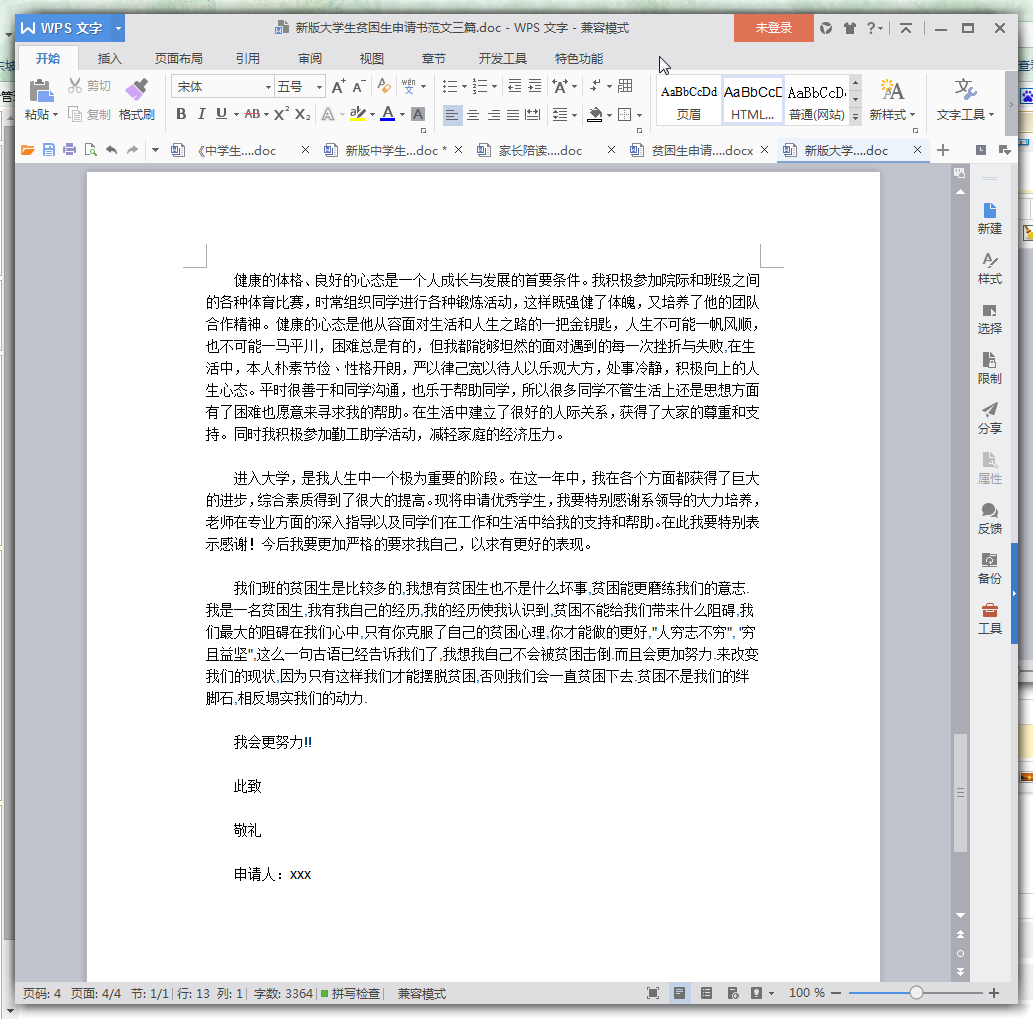Toggle the 拼写检查 spell check indicator
Viewport: 1033px width, 1019px height.
(x=350, y=993)
